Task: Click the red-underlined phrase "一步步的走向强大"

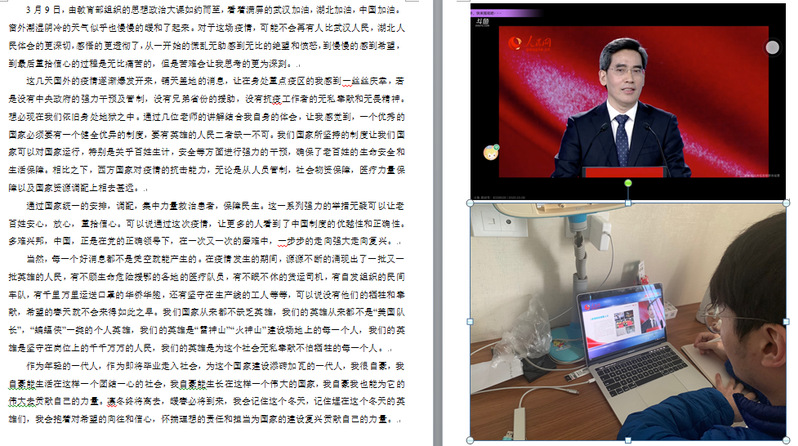Action: point(314,241)
